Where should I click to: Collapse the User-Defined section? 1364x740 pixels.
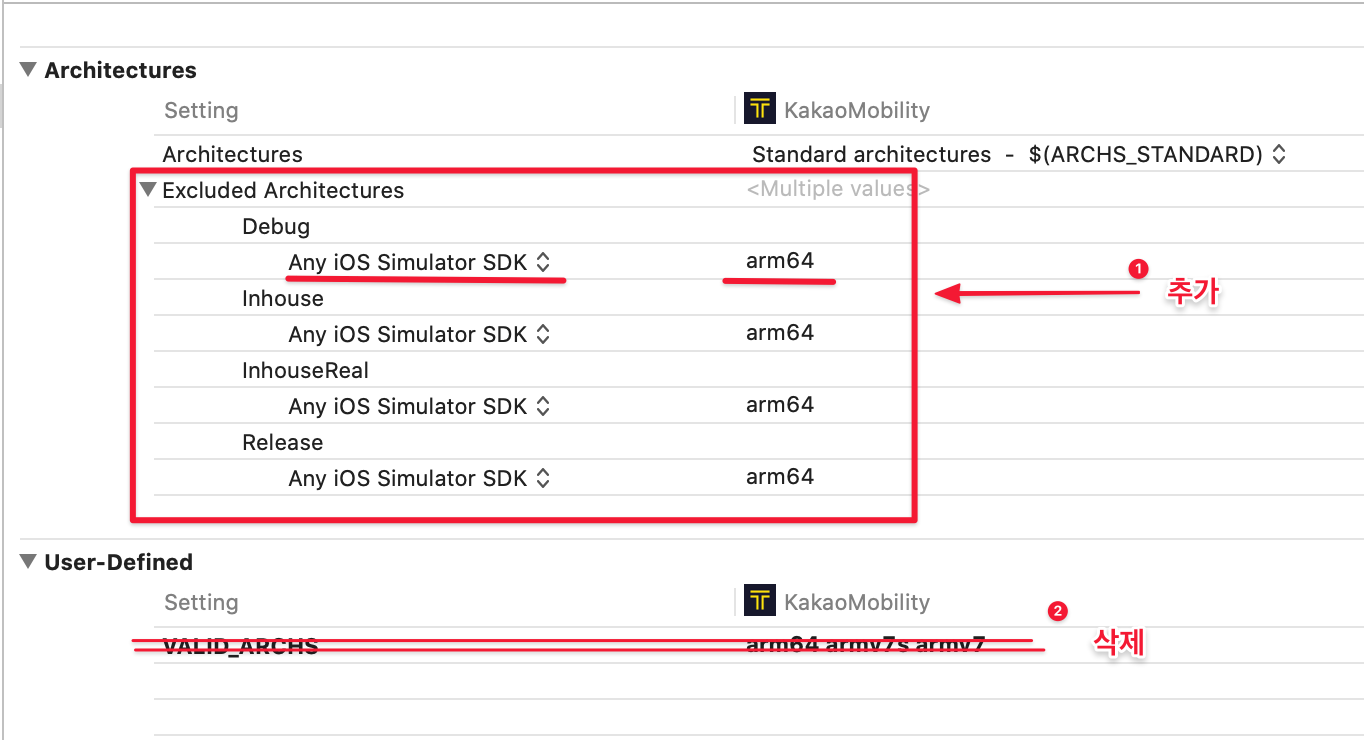pos(26,562)
